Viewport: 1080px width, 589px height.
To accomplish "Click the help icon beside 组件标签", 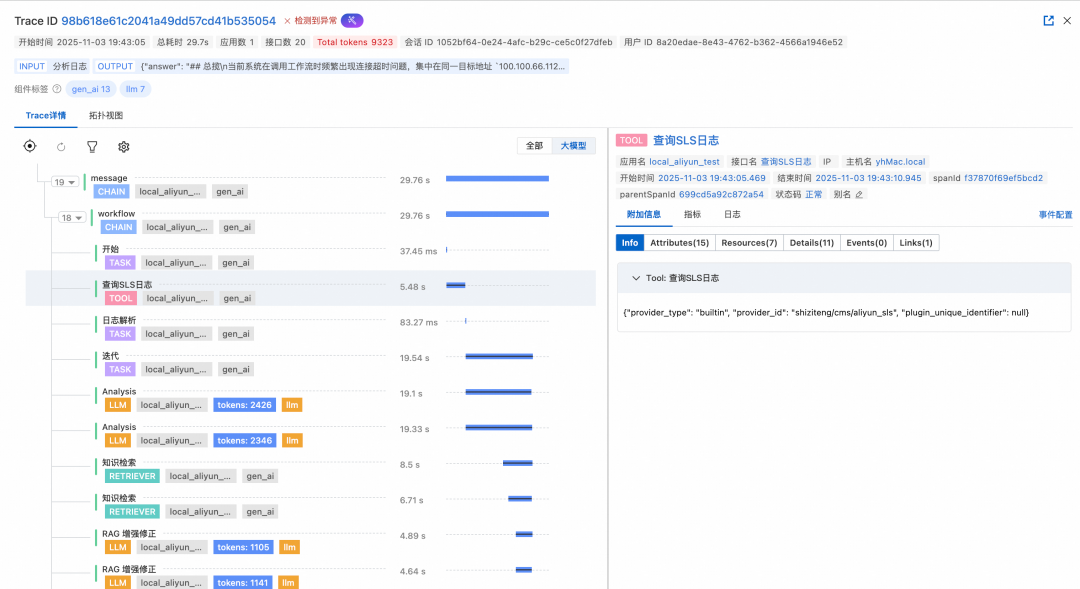I will (57, 89).
